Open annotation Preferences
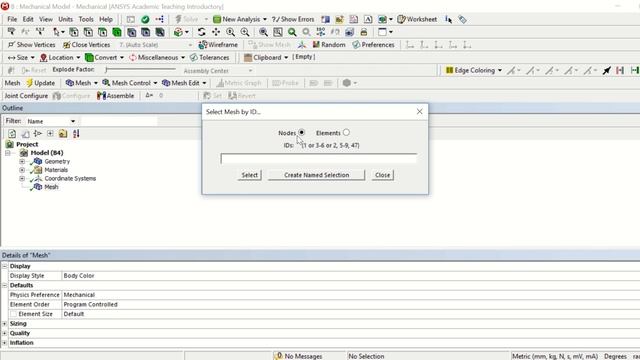The height and width of the screenshot is (360, 640). pyautogui.click(x=373, y=45)
